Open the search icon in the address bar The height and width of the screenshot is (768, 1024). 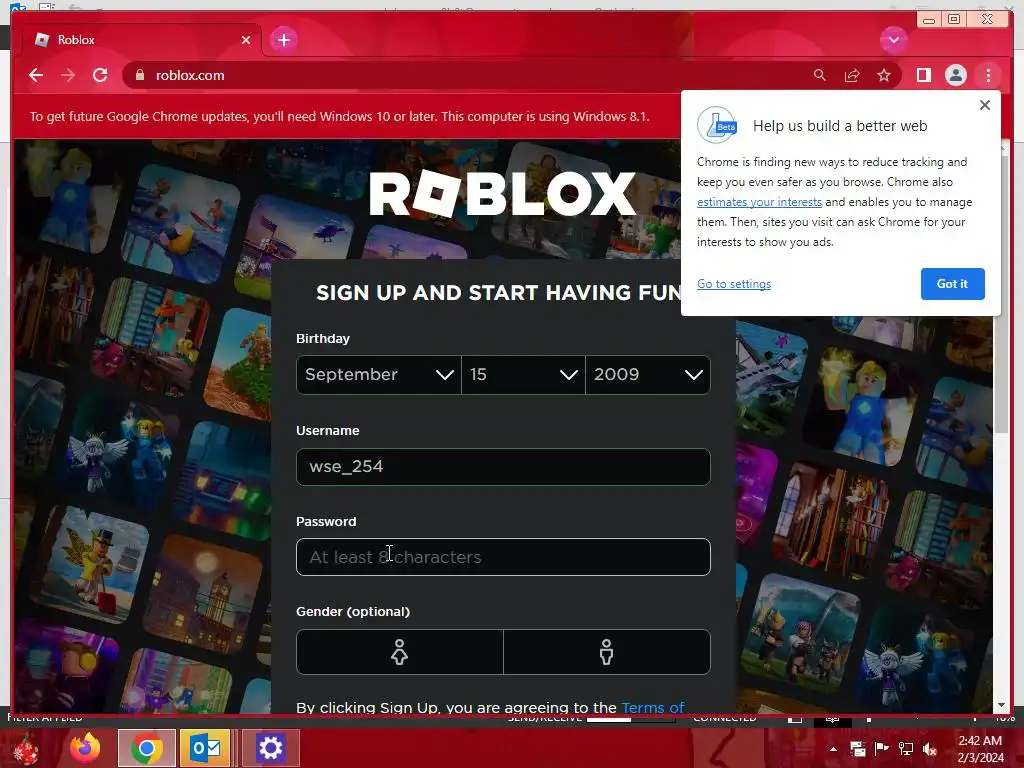click(x=820, y=75)
